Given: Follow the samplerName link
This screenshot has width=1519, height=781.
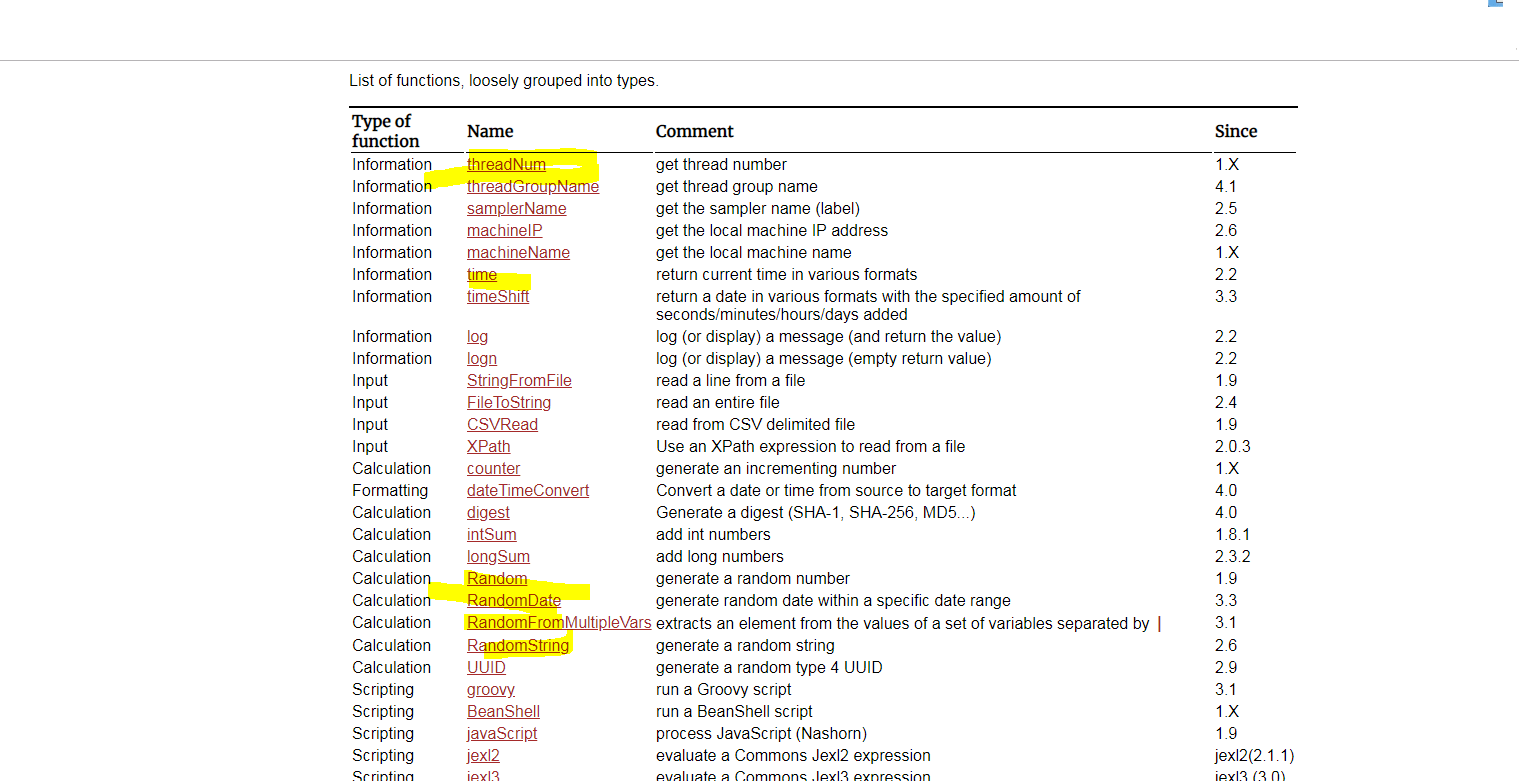Looking at the screenshot, I should 517,208.
